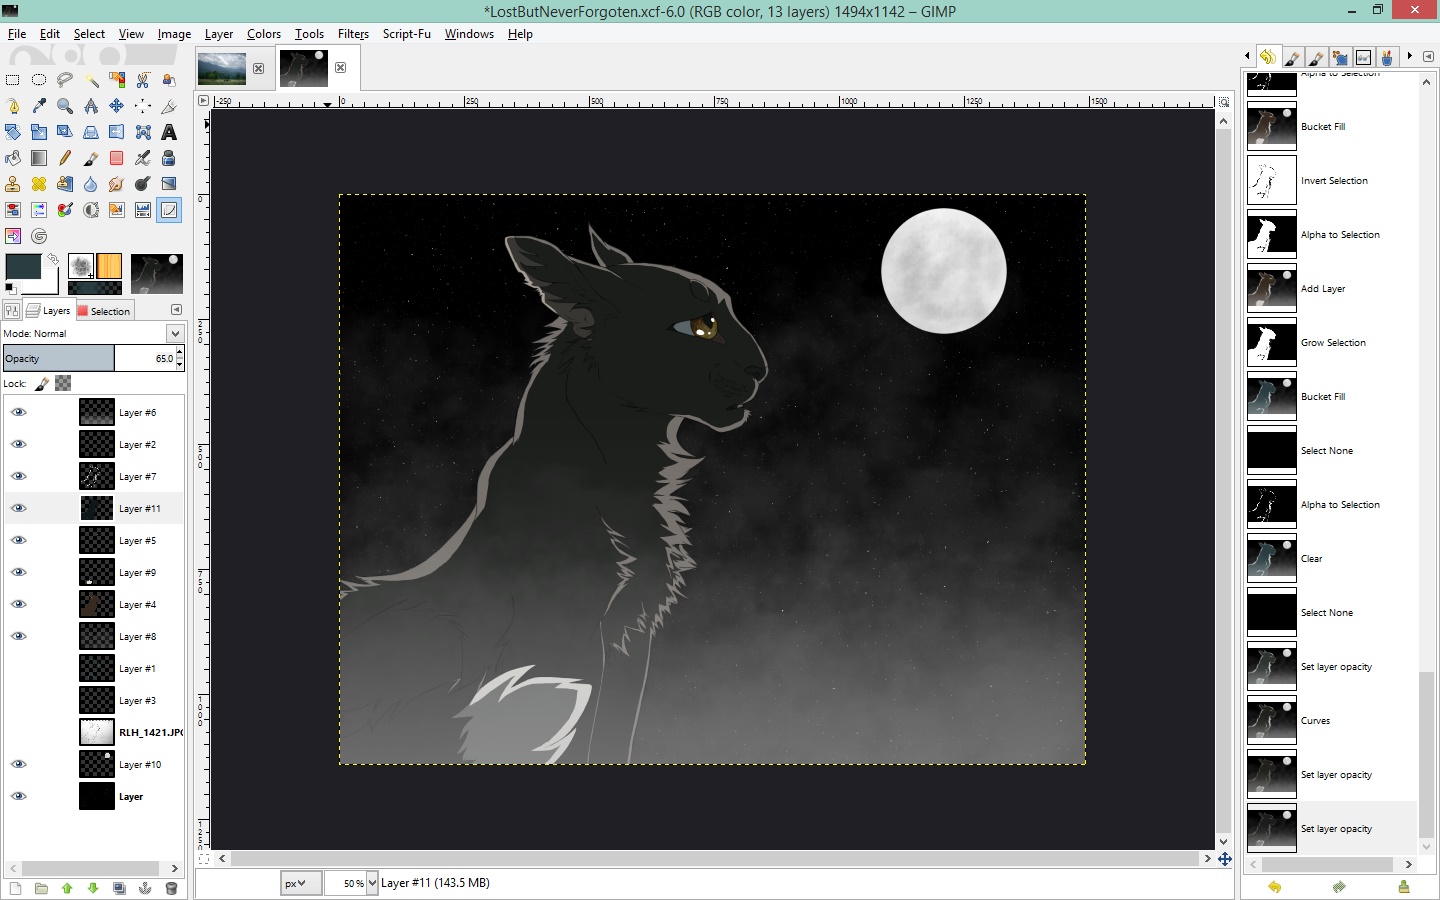
Task: Select the Text tool
Action: point(168,131)
